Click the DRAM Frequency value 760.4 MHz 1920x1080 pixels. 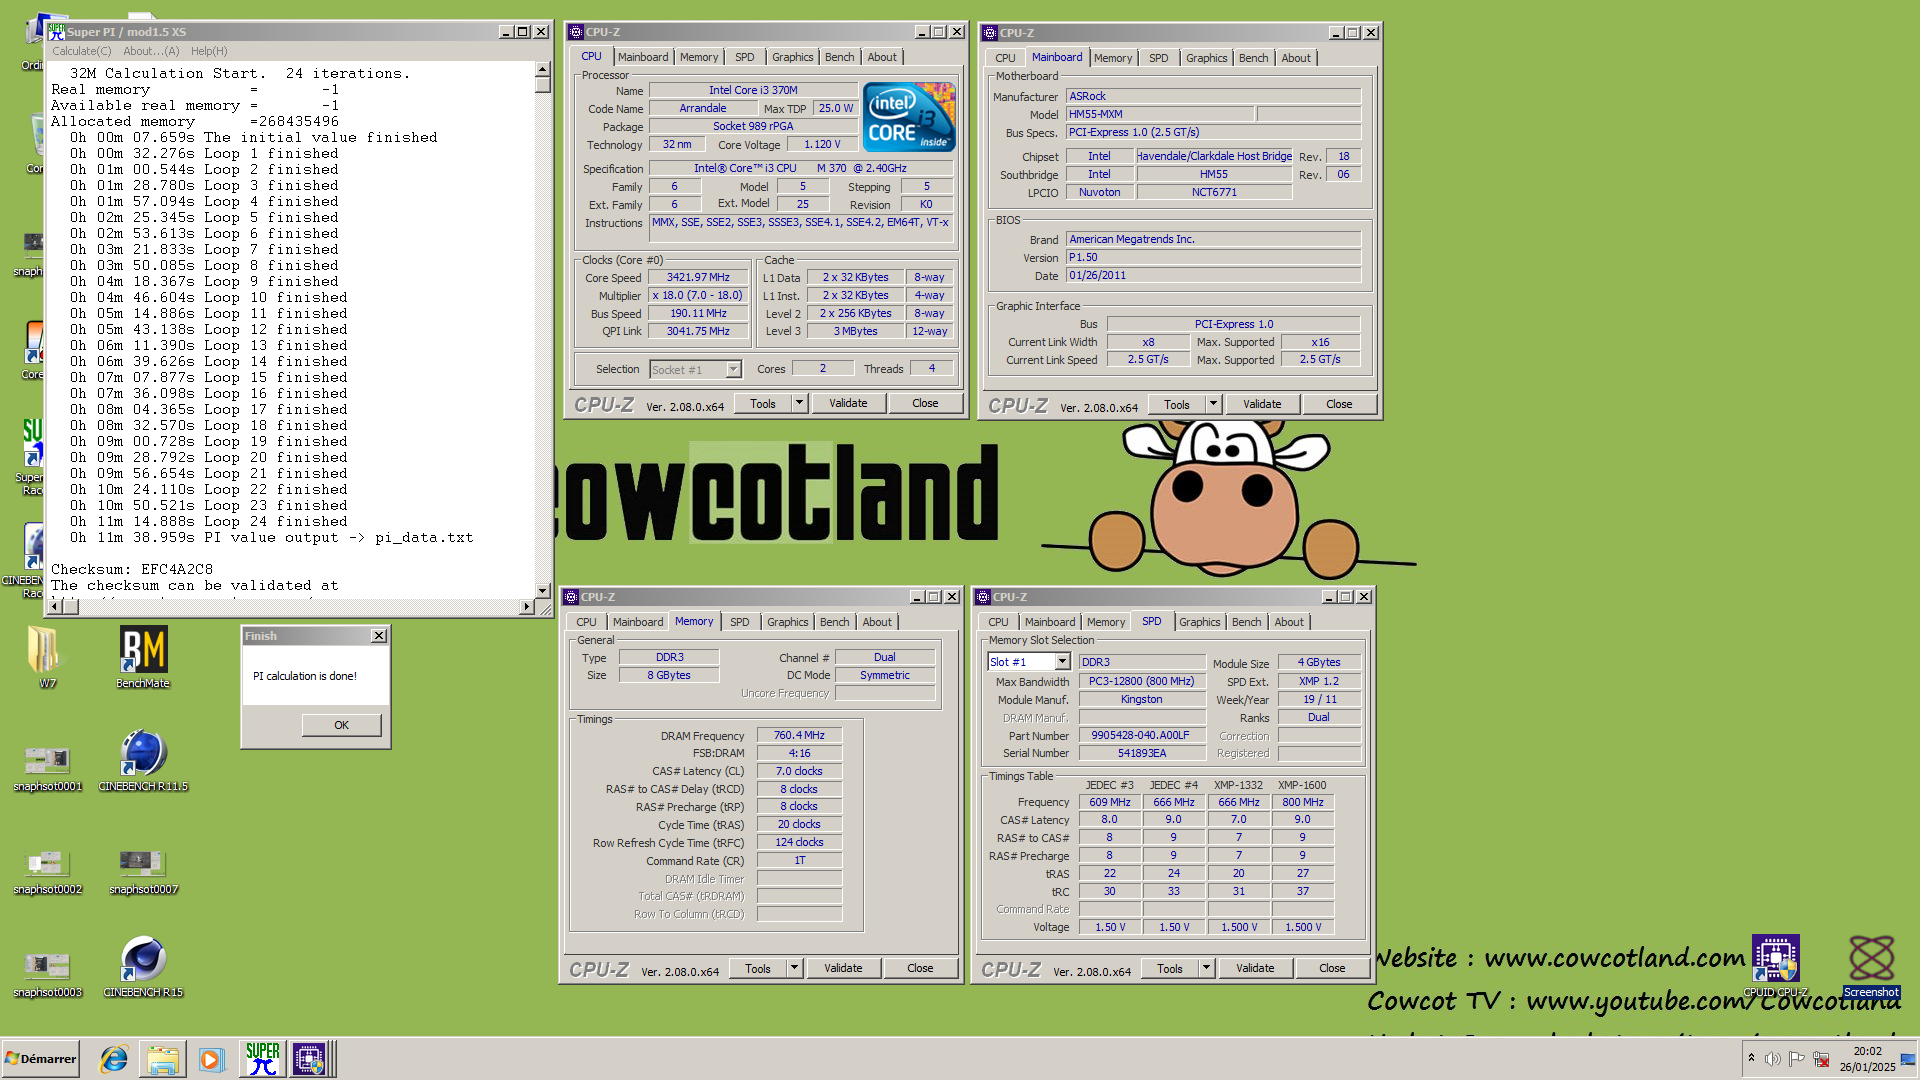(799, 735)
